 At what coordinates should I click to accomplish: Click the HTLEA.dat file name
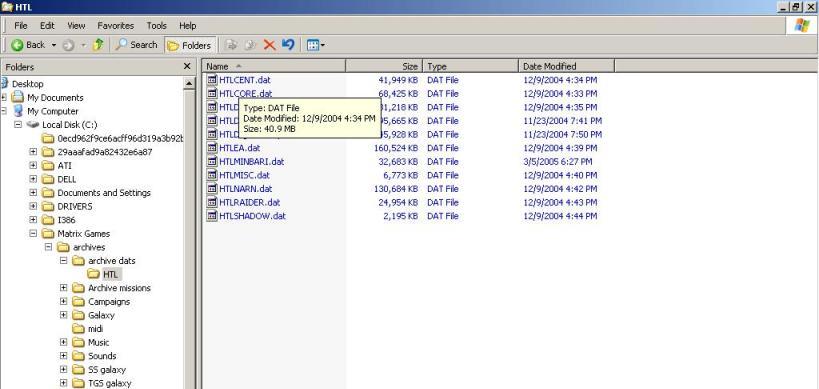(x=240, y=148)
